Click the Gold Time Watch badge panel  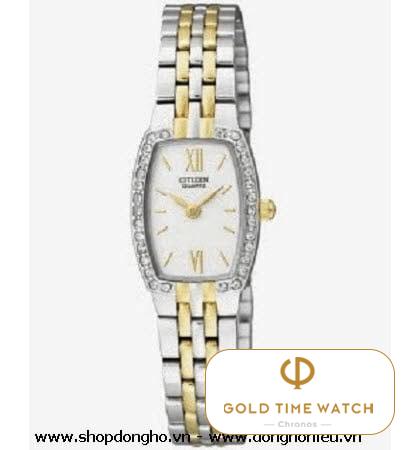(x=299, y=392)
